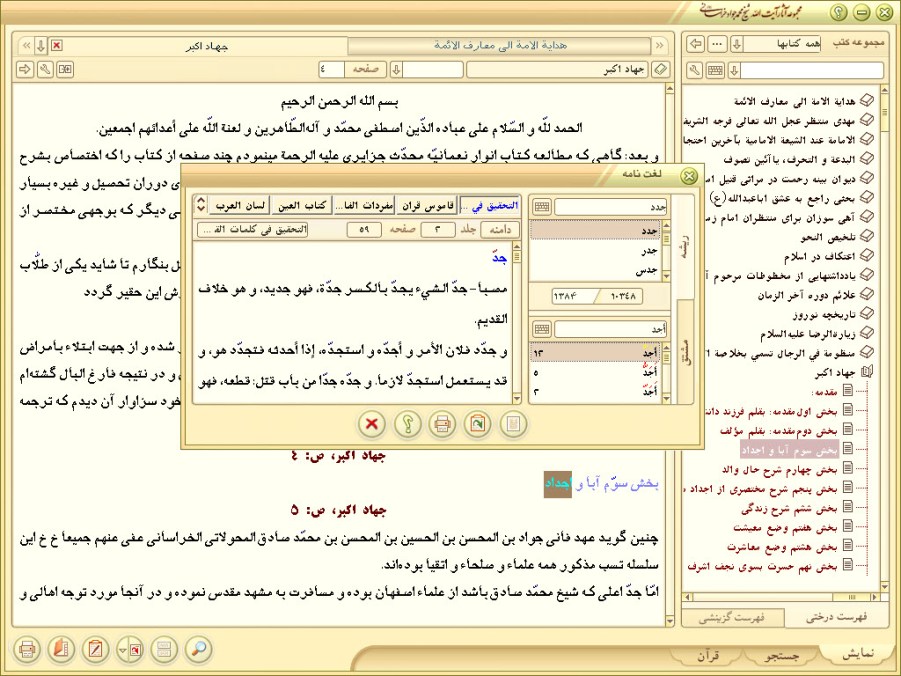The width and height of the screenshot is (901, 676).
Task: Switch to the هداية الامة الى معارف الائمة tab
Action: 500,45
